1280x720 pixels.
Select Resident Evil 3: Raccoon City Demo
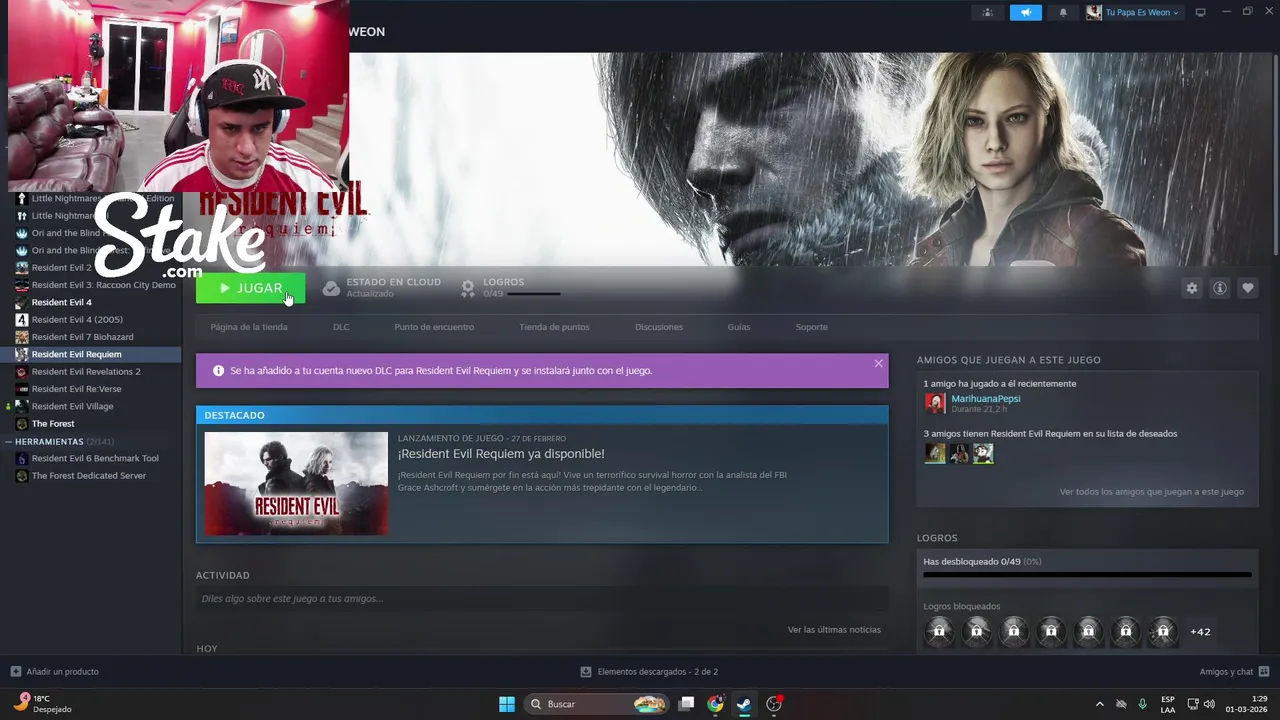(x=103, y=285)
